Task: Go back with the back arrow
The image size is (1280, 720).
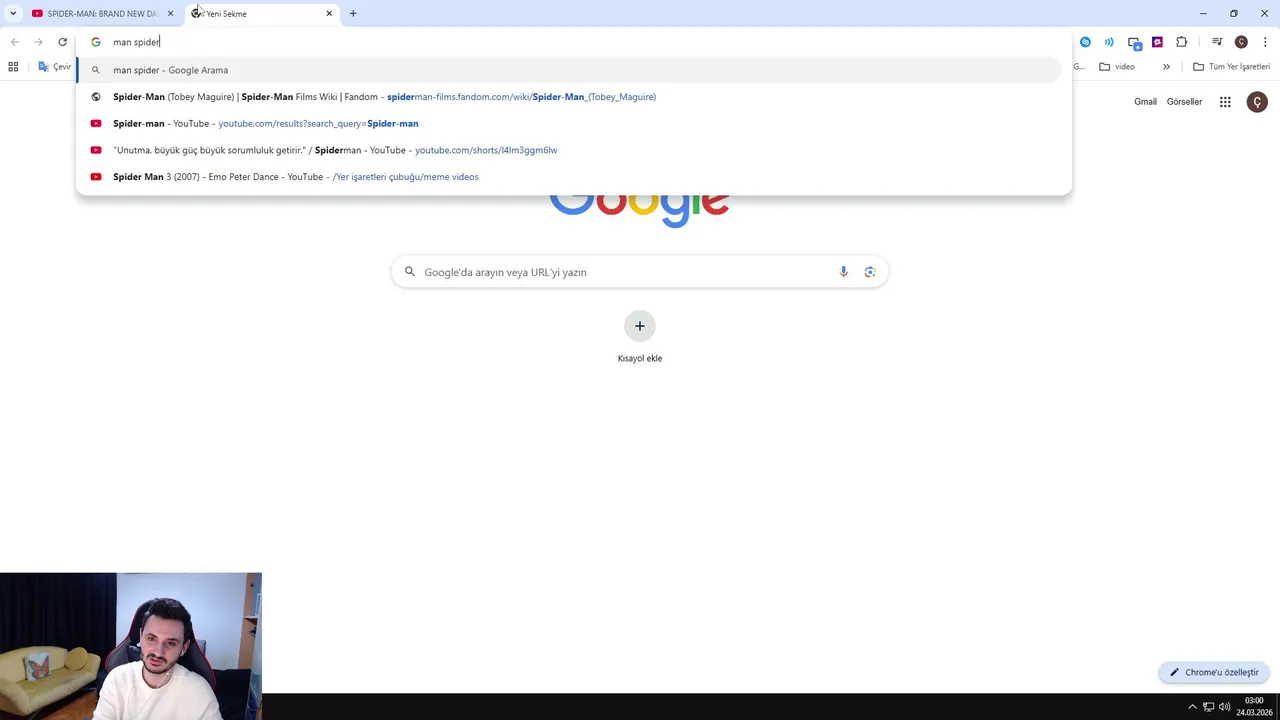Action: point(14,42)
